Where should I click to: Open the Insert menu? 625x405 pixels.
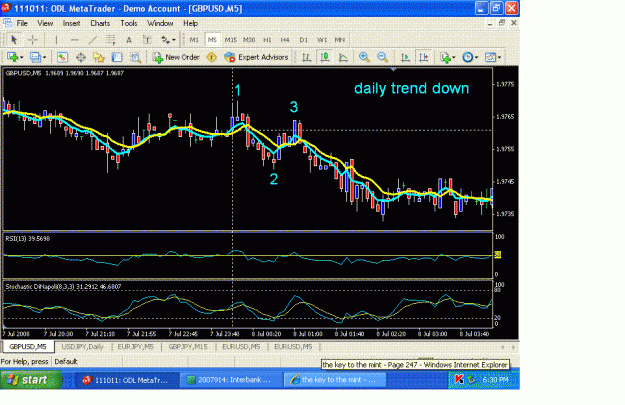pos(71,23)
